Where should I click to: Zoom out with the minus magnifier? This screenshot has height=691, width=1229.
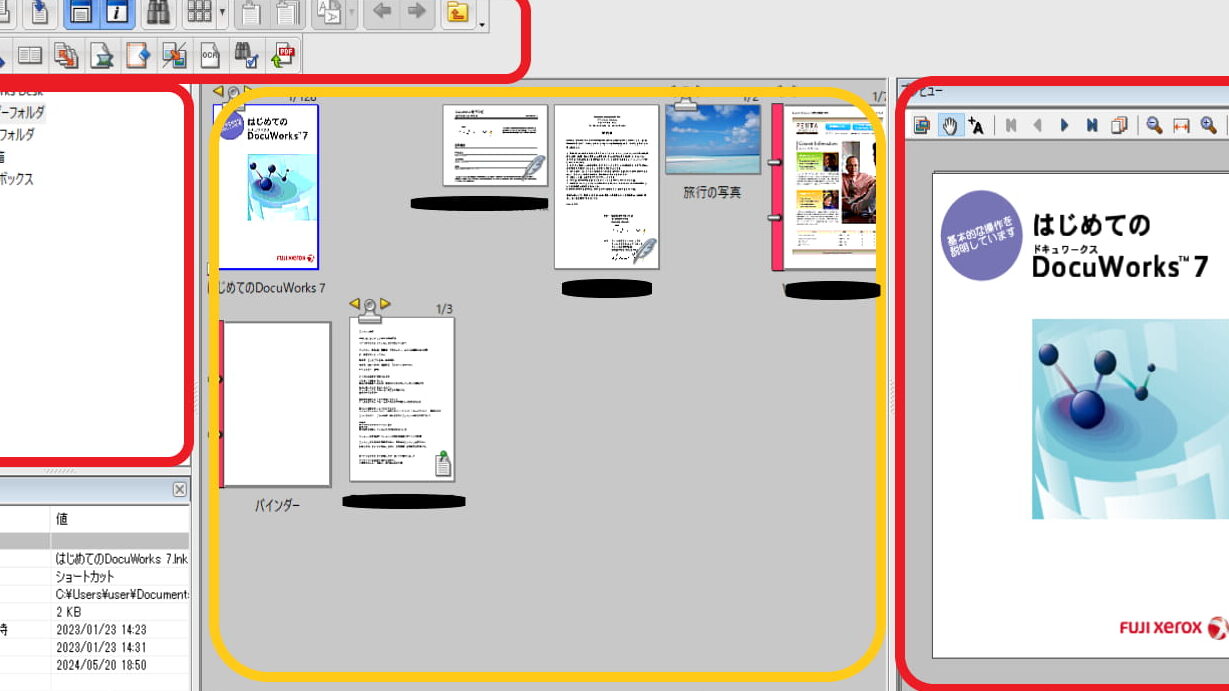tap(1154, 125)
